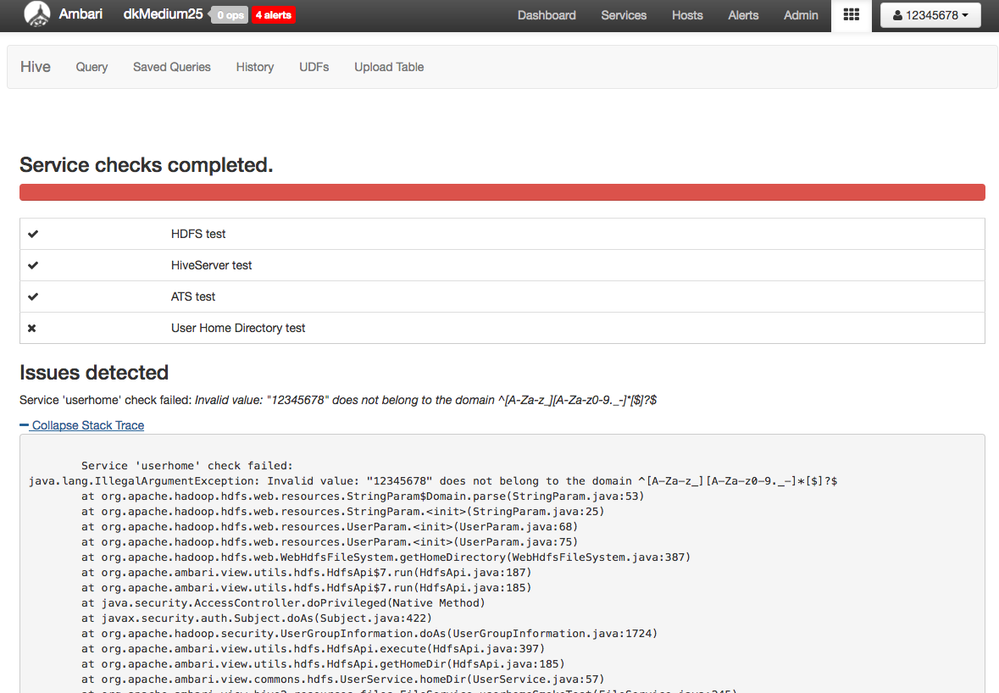Switch to the Query tab
999x693 pixels.
pyautogui.click(x=92, y=67)
